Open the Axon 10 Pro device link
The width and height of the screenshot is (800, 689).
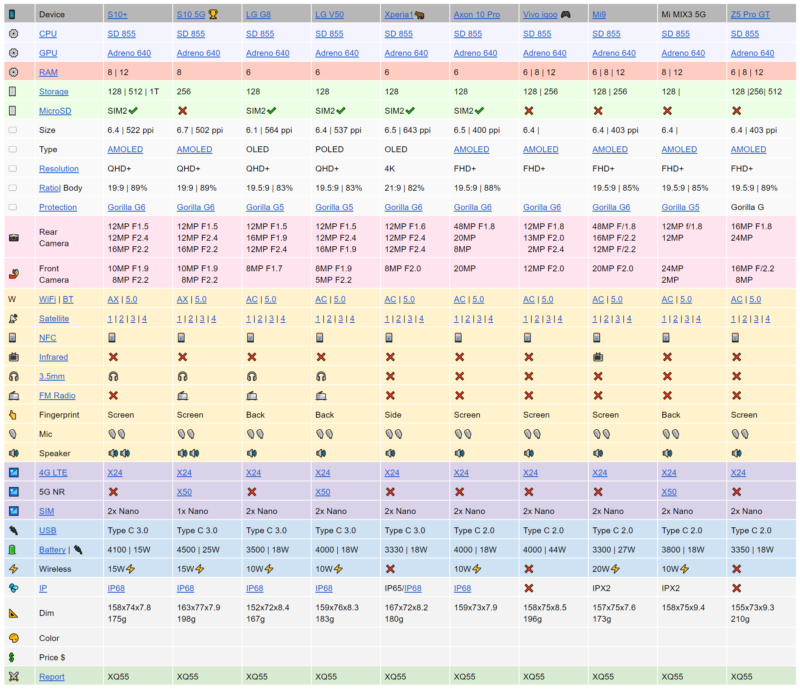tap(476, 15)
